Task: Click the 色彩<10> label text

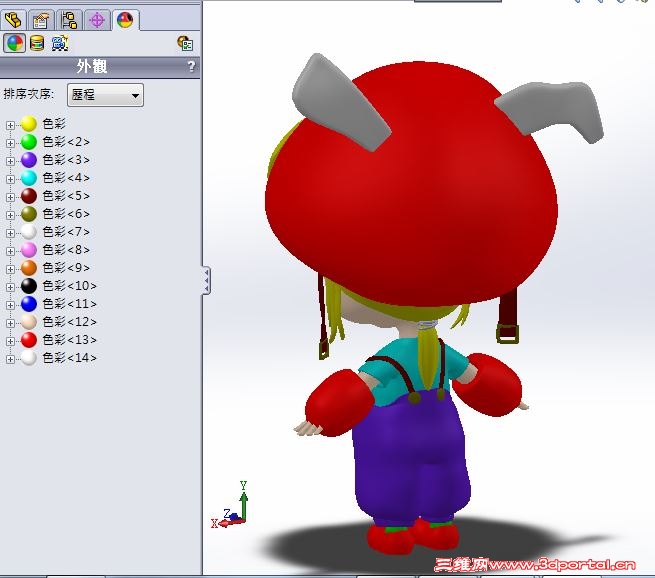Action: [69, 286]
